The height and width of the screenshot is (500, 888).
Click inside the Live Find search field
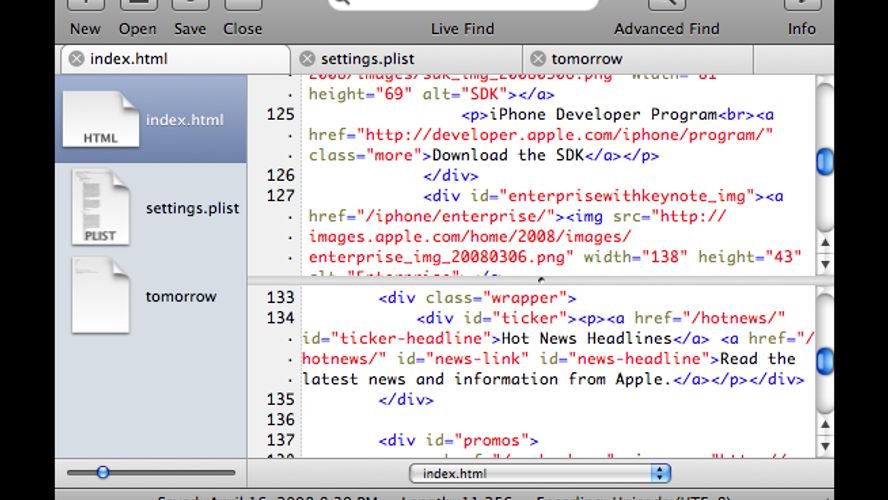[462, 4]
